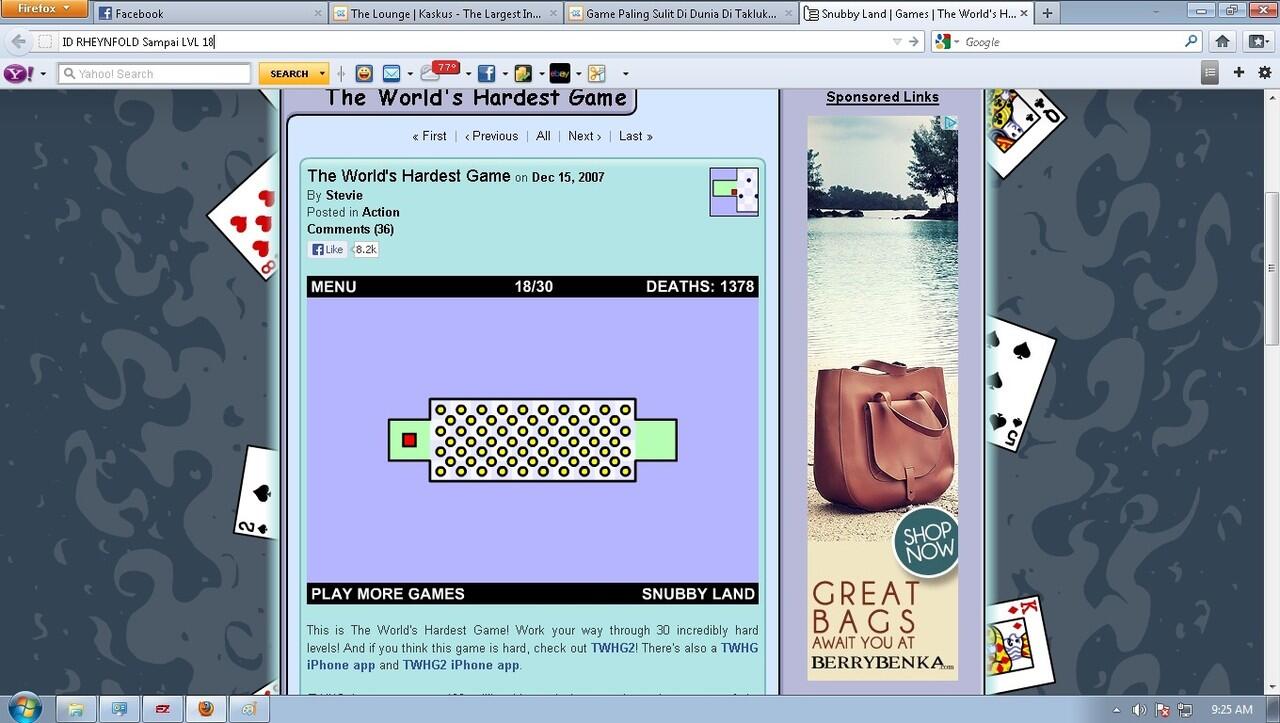The height and width of the screenshot is (723, 1280).
Task: Click the eBay toolbar icon
Action: [x=560, y=74]
